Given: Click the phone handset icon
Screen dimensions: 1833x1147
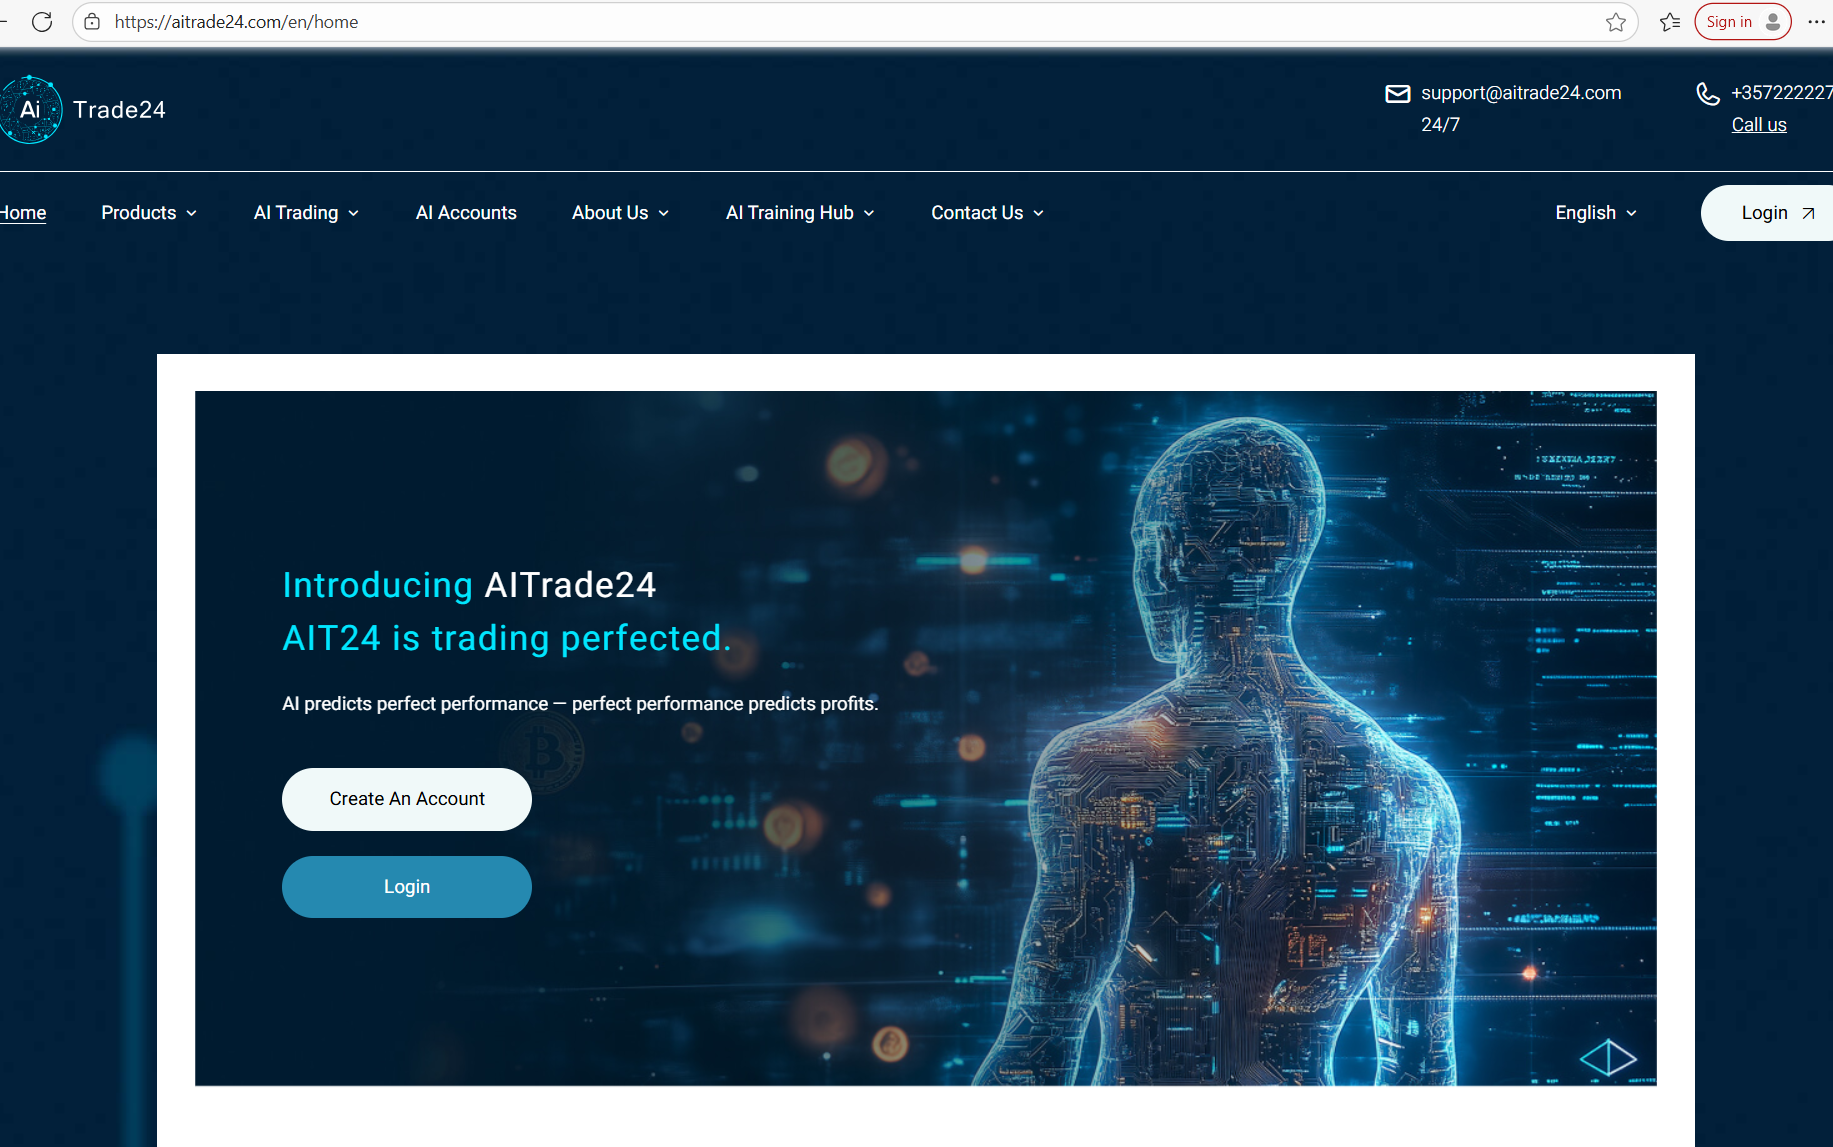Looking at the screenshot, I should 1708,94.
